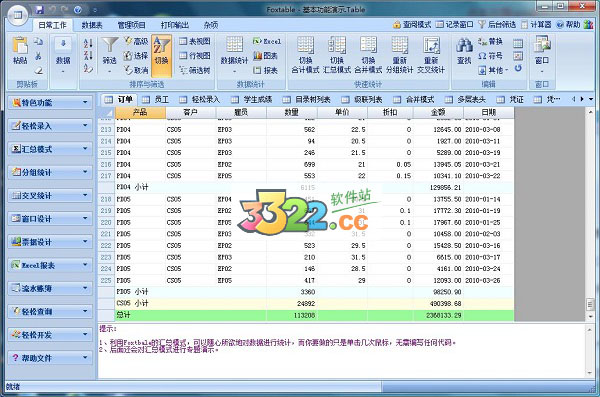Click the 报表 report button
This screenshot has width=600, height=397.
pos(265,70)
